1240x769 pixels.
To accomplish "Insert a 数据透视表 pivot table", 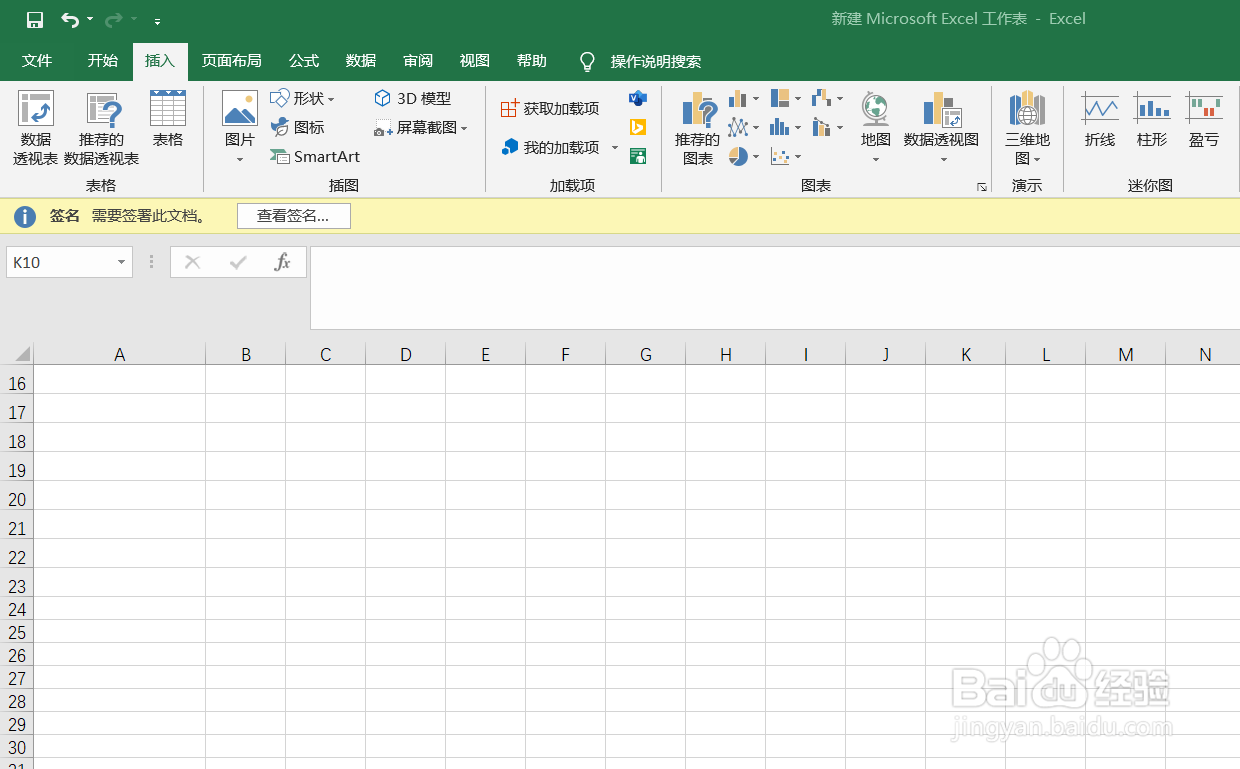I will click(36, 128).
